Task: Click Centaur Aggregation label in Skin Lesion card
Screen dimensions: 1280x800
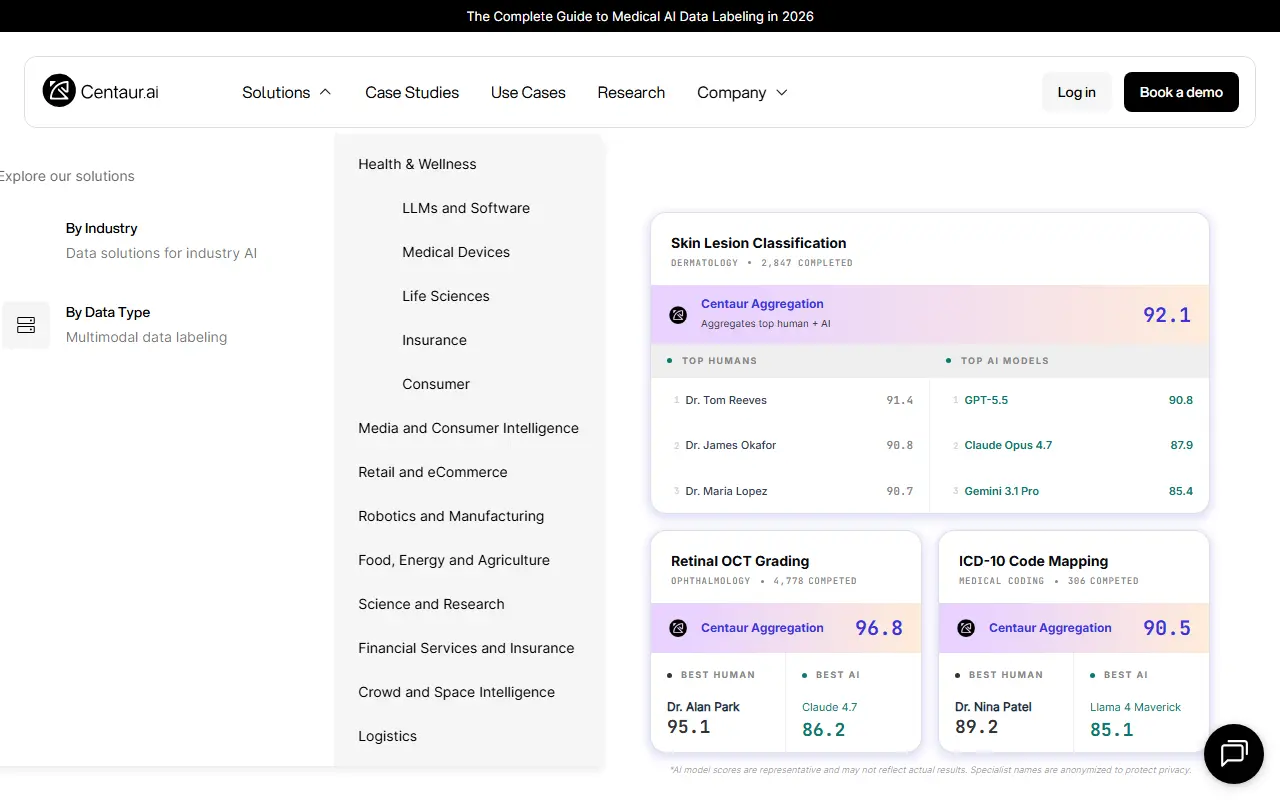Action: point(762,304)
